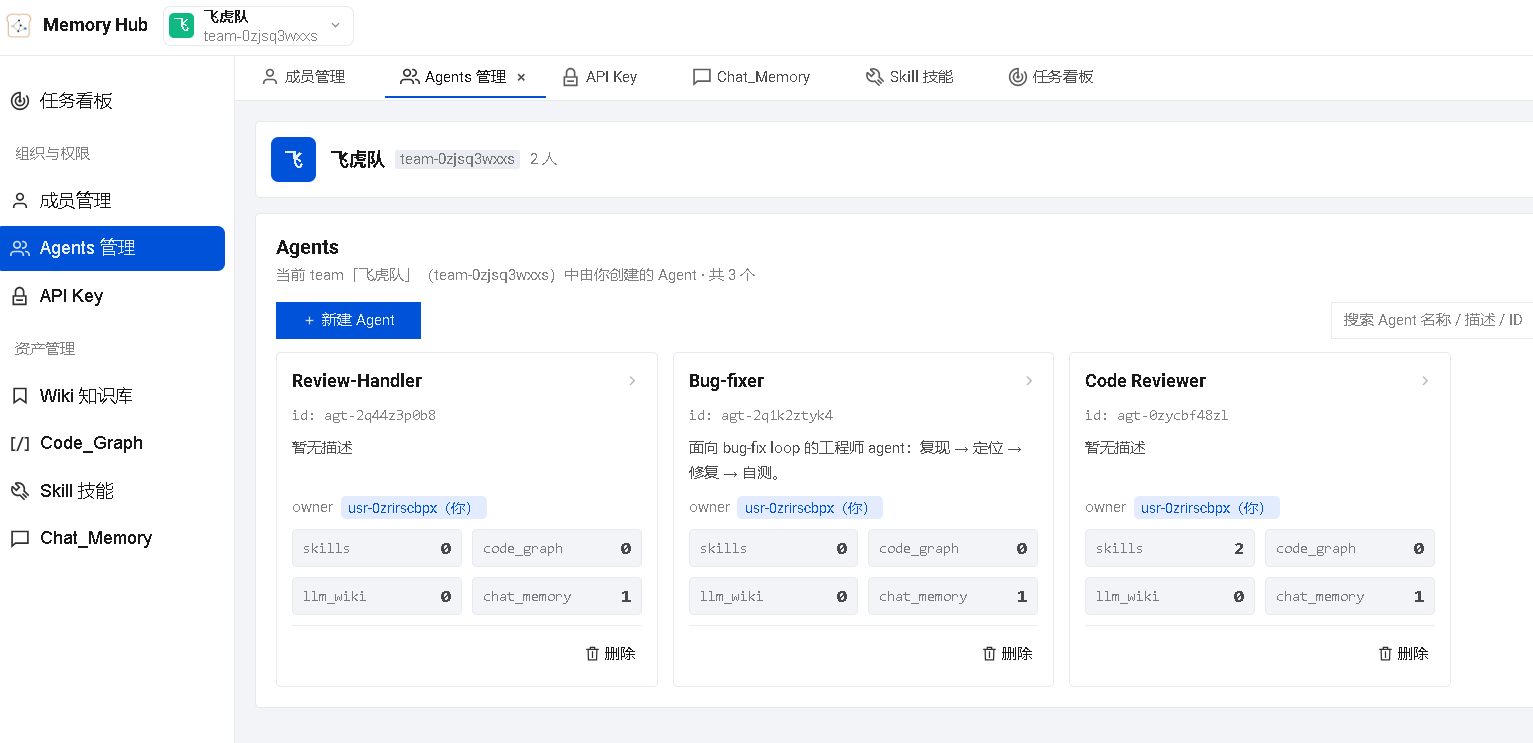Click the 新建 Agent button
The width and height of the screenshot is (1533, 743).
[x=348, y=320]
